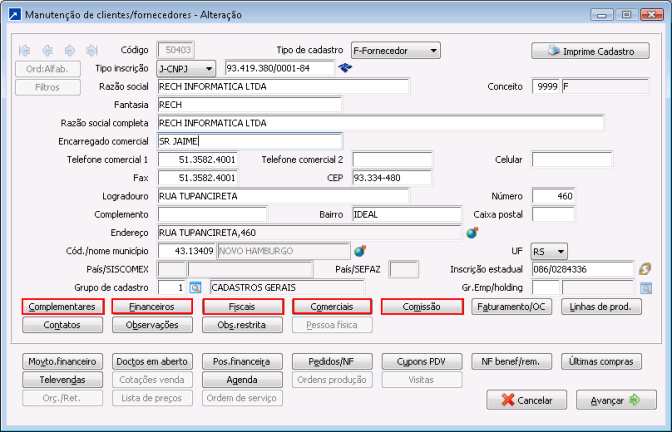
Task: Open Pedidos/NF button
Action: [332, 362]
